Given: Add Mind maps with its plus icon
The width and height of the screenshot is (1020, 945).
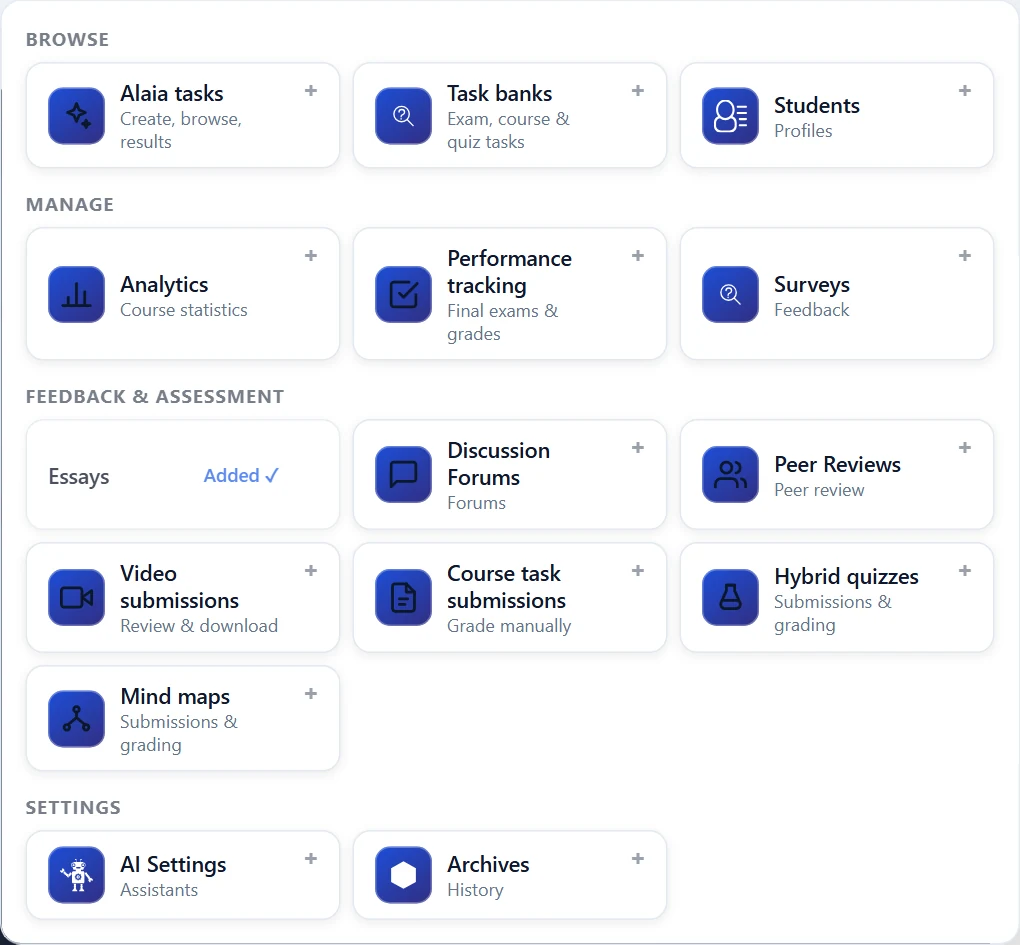Looking at the screenshot, I should click(x=311, y=693).
